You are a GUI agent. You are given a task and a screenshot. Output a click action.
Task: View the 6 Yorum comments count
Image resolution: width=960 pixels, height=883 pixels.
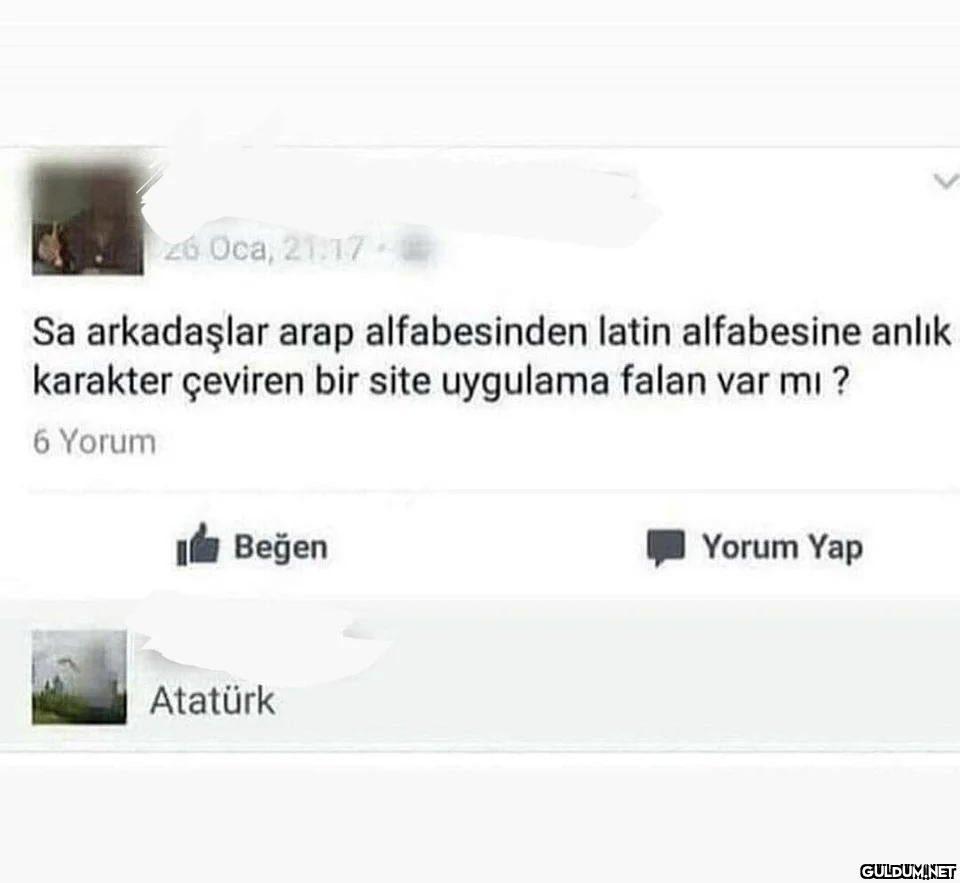click(95, 442)
